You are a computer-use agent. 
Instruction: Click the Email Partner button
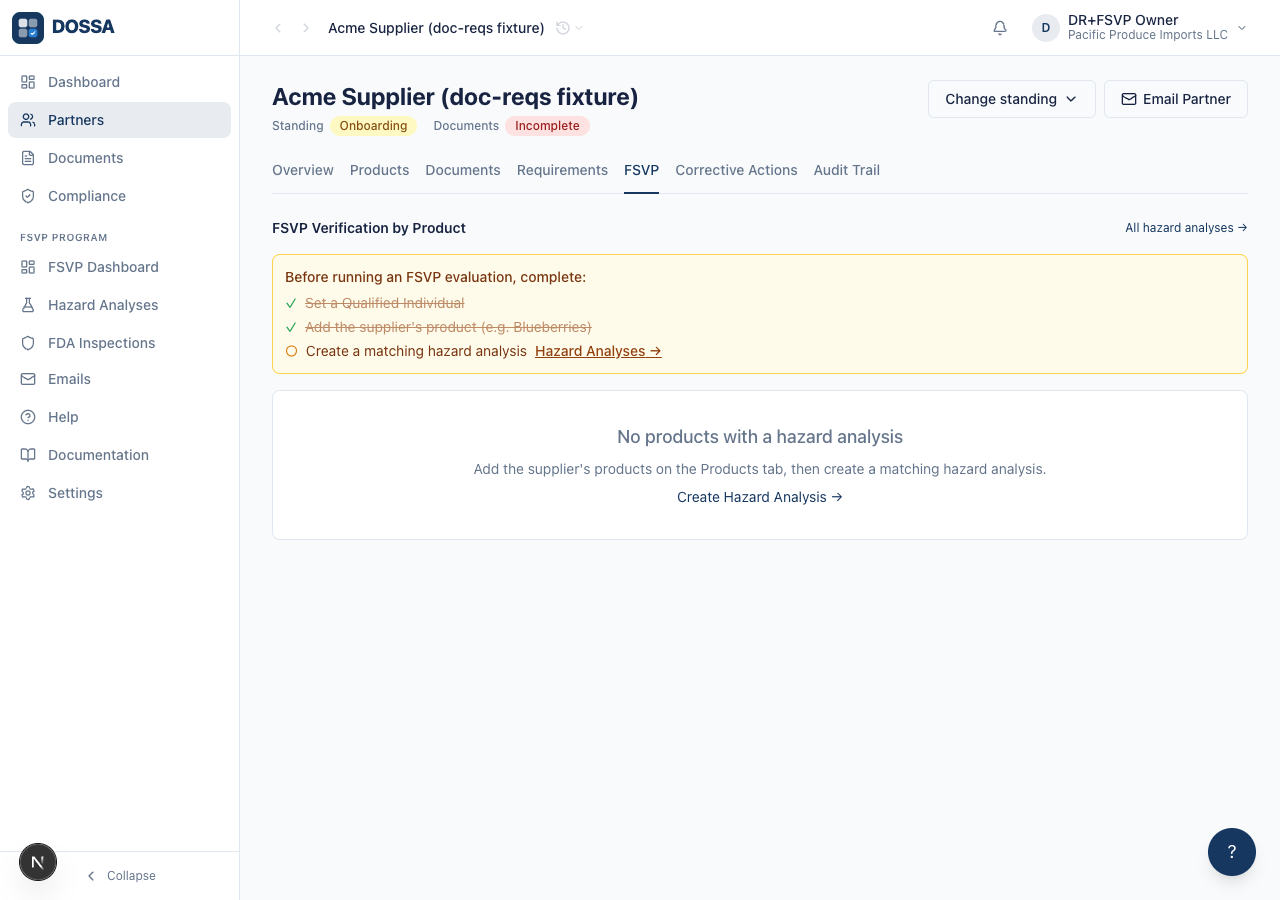(1176, 99)
